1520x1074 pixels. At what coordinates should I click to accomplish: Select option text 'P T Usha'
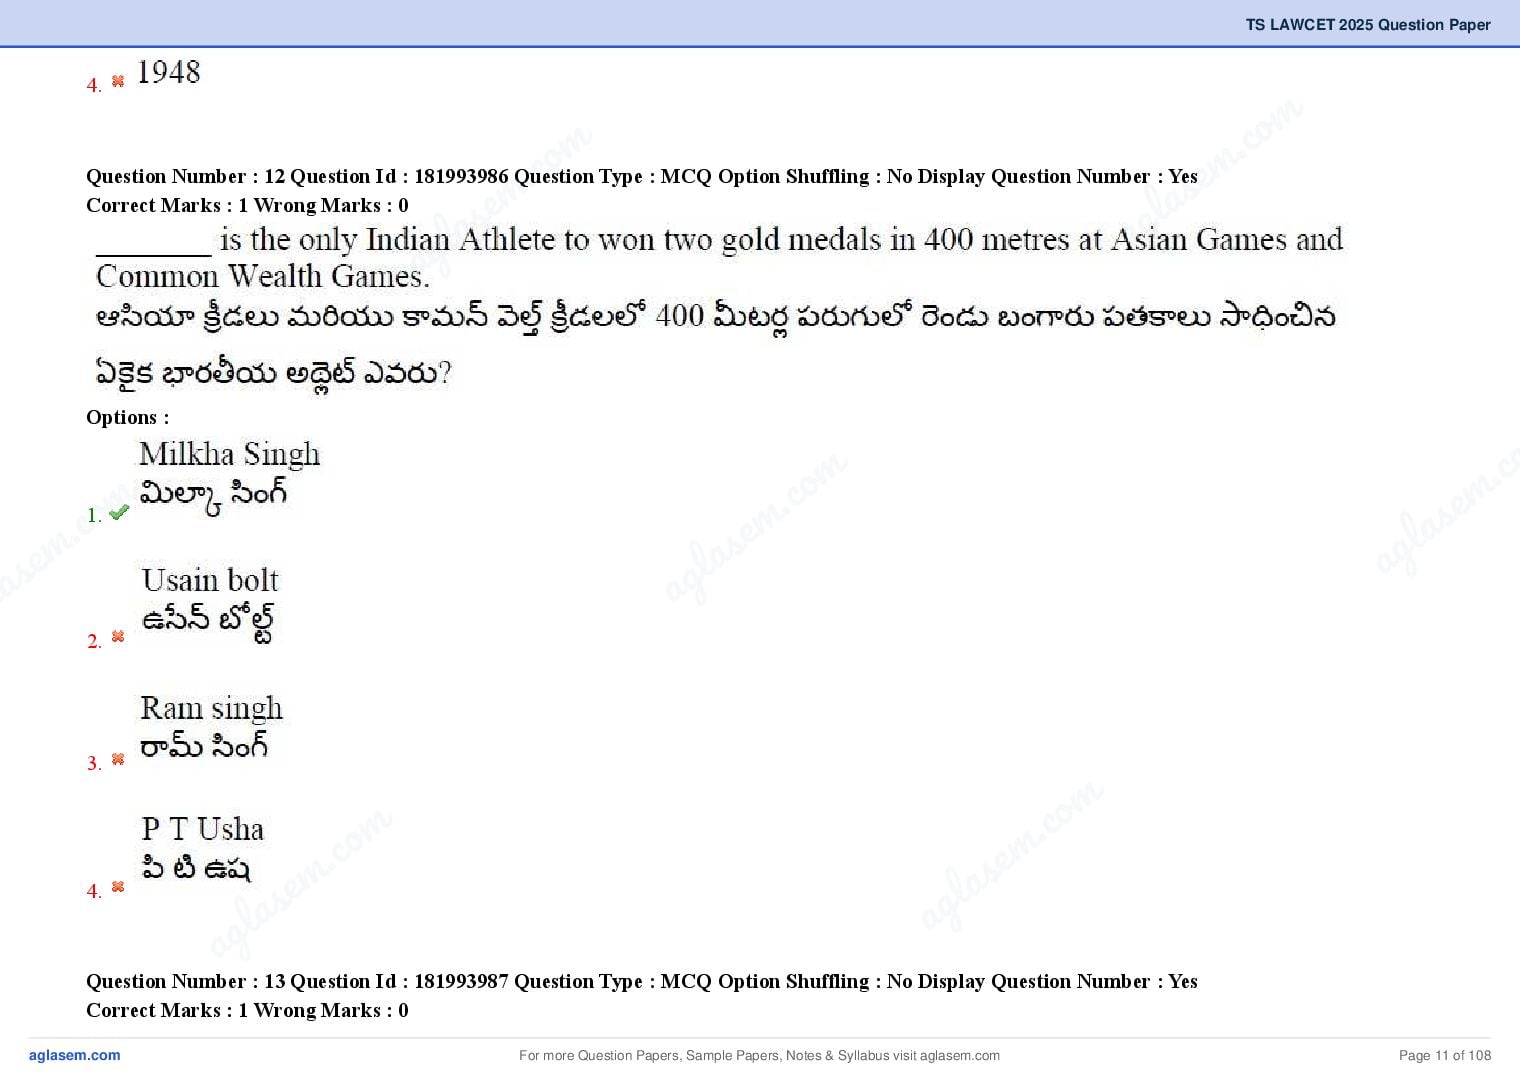pos(203,829)
